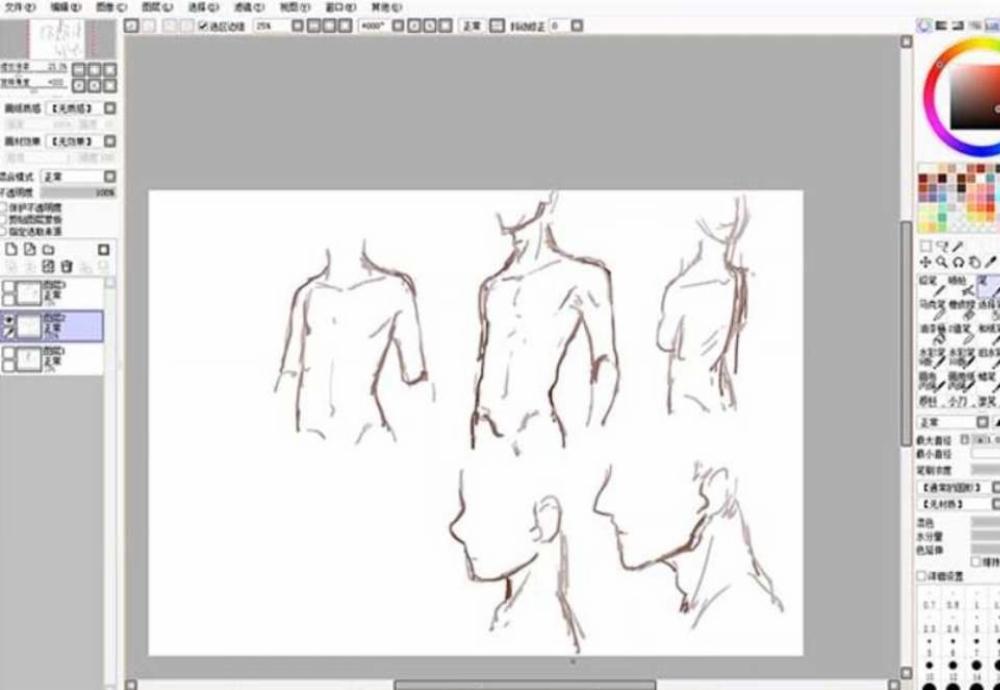Select the lasso selection tool
The height and width of the screenshot is (690, 1000).
(941, 246)
